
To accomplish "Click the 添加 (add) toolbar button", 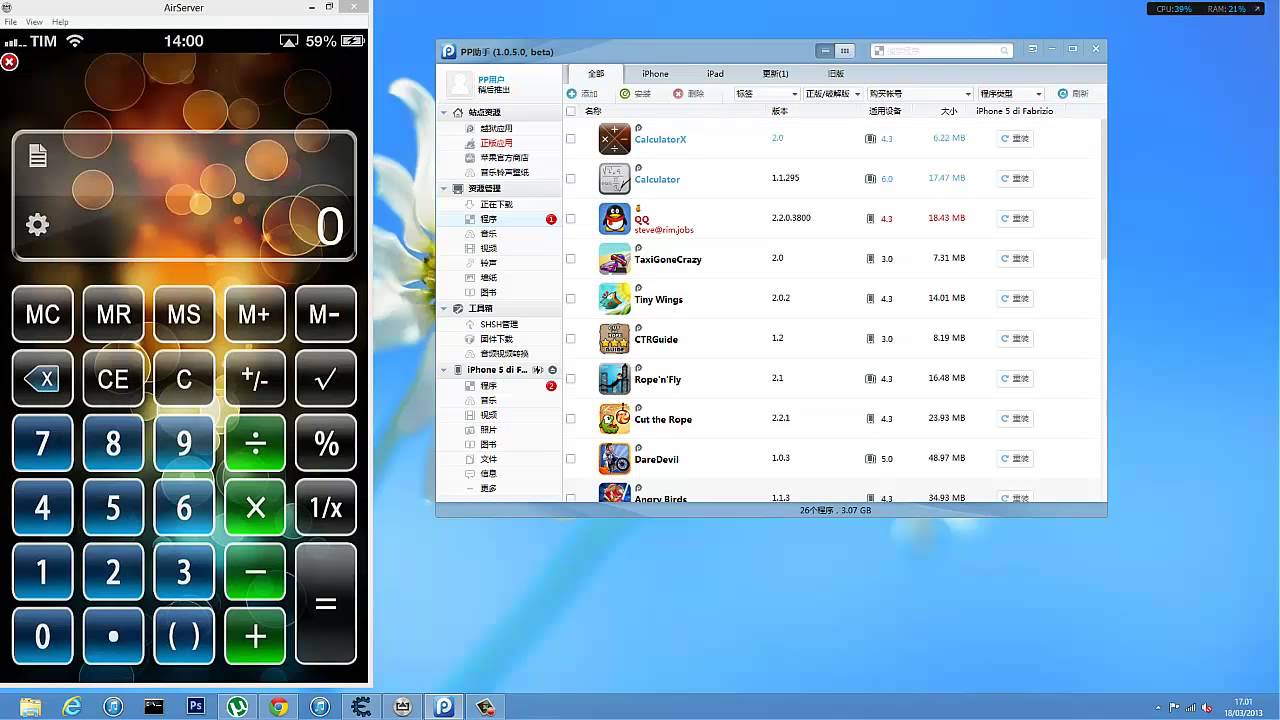I will 582,93.
